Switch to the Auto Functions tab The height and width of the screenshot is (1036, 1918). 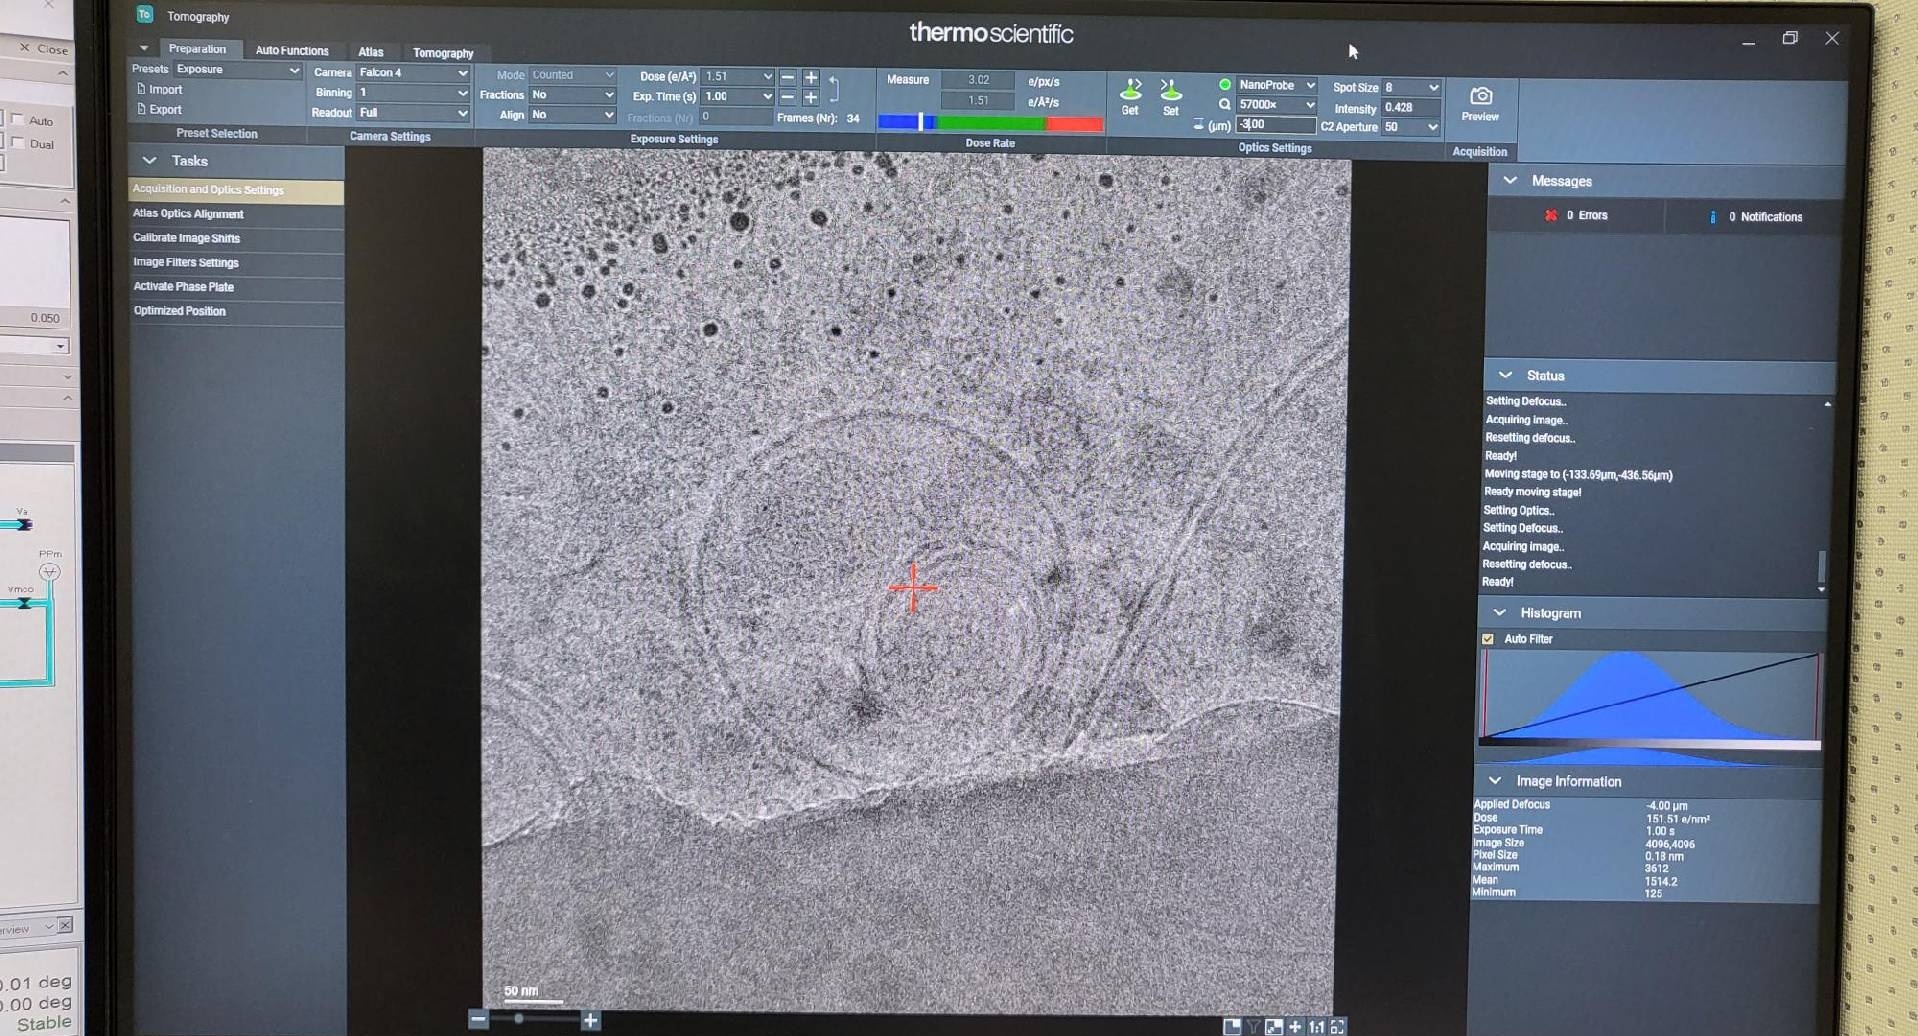pos(292,50)
